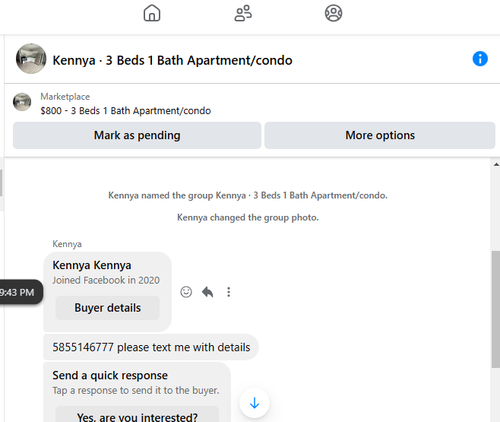Click the group chat photo in header
Viewport: 500px width, 422px height.
click(x=31, y=58)
